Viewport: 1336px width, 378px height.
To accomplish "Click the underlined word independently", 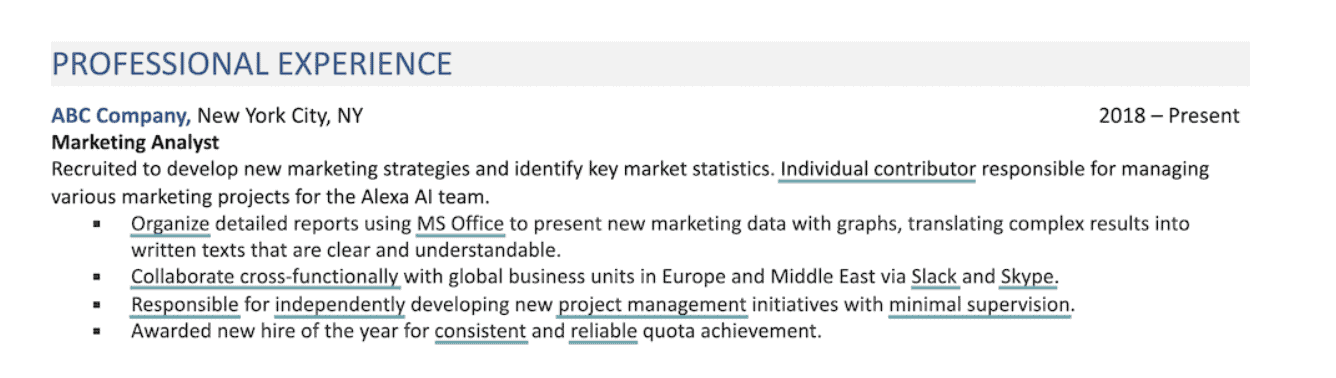I will coord(340,303).
